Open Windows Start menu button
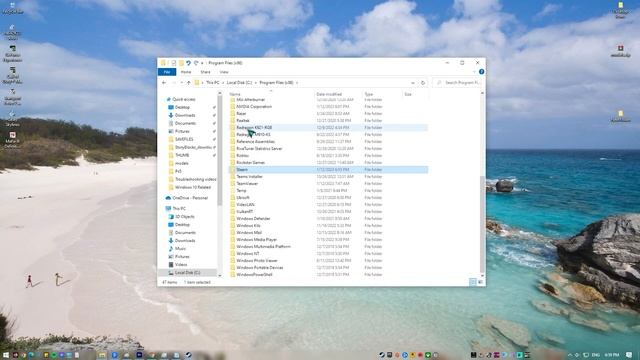The width and height of the screenshot is (640, 360). click(x=6, y=355)
